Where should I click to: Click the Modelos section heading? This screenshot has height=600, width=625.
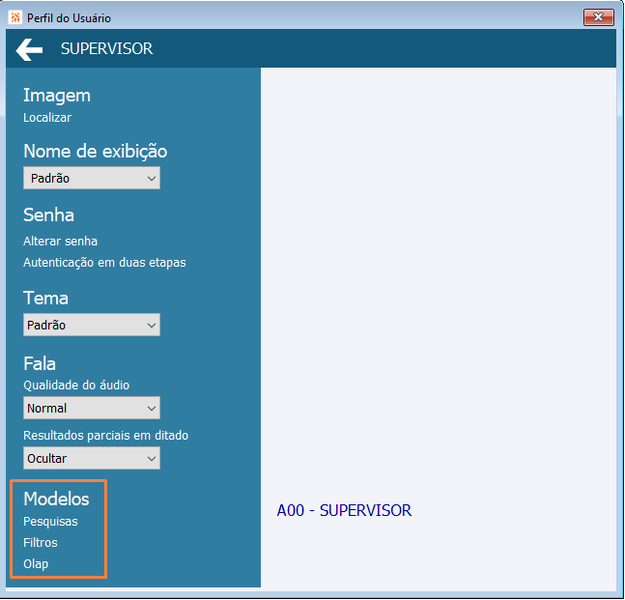pyautogui.click(x=56, y=499)
